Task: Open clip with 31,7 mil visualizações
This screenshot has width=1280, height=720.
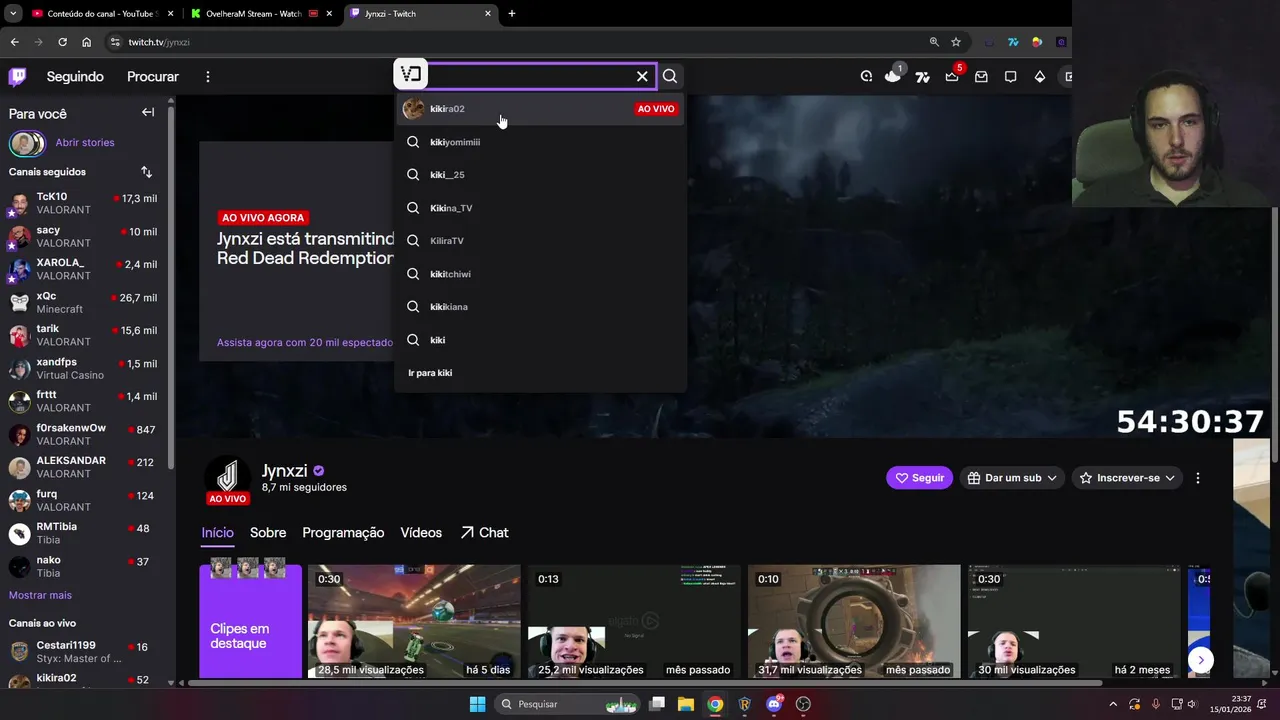Action: 854,621
